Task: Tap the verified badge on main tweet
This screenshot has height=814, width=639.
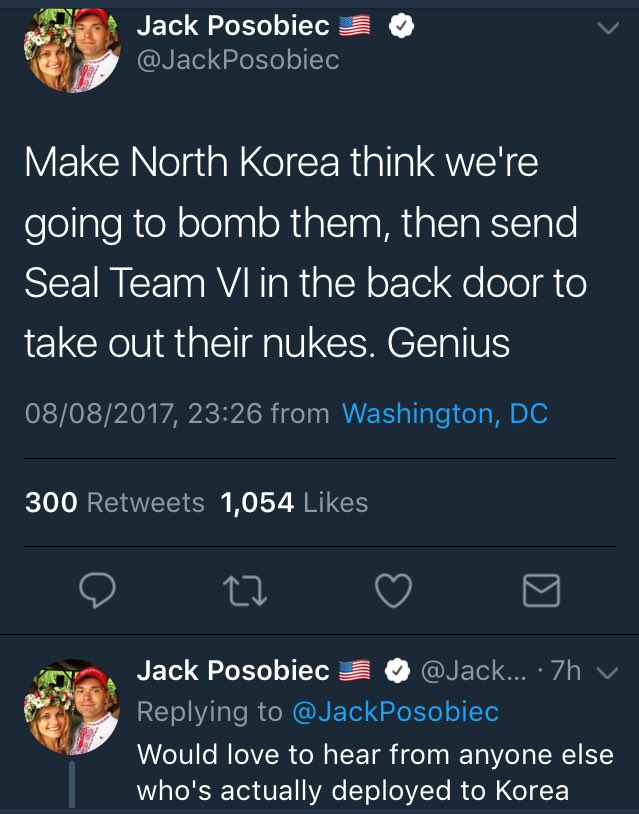Action: click(401, 26)
